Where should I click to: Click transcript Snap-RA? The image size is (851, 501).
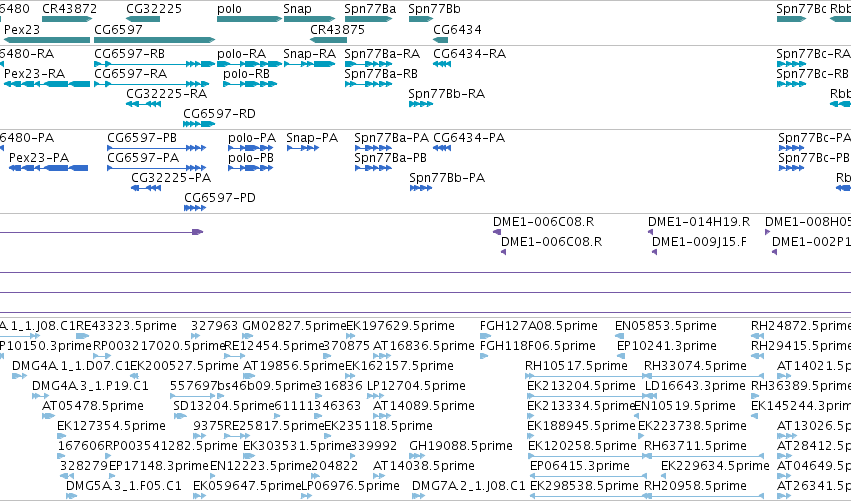tap(309, 64)
